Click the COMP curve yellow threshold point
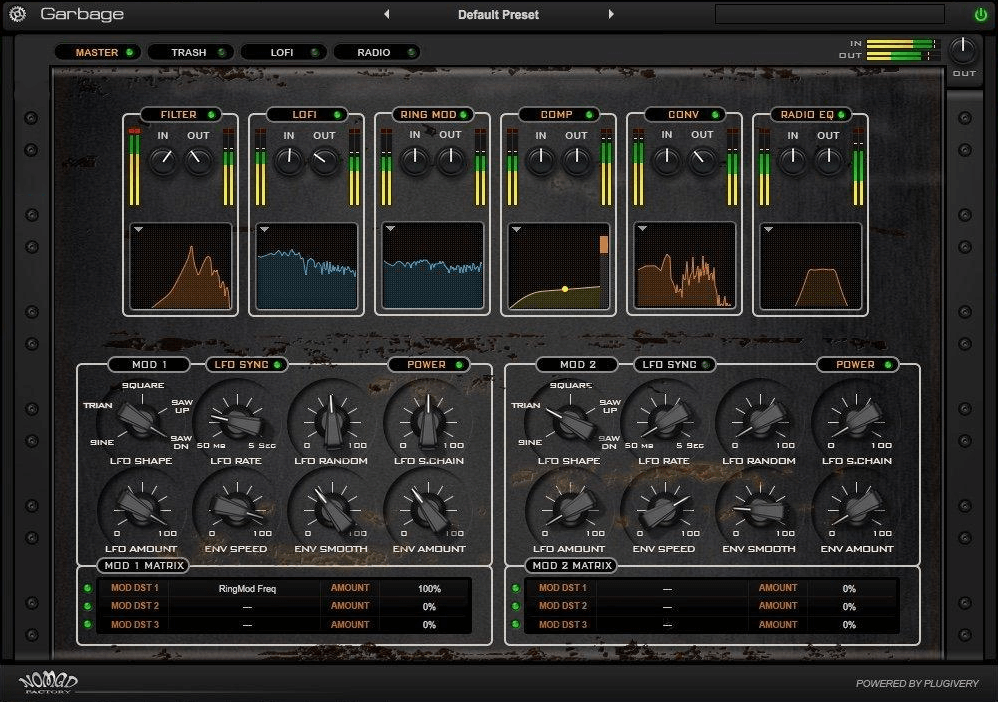The image size is (998, 702). click(x=565, y=289)
